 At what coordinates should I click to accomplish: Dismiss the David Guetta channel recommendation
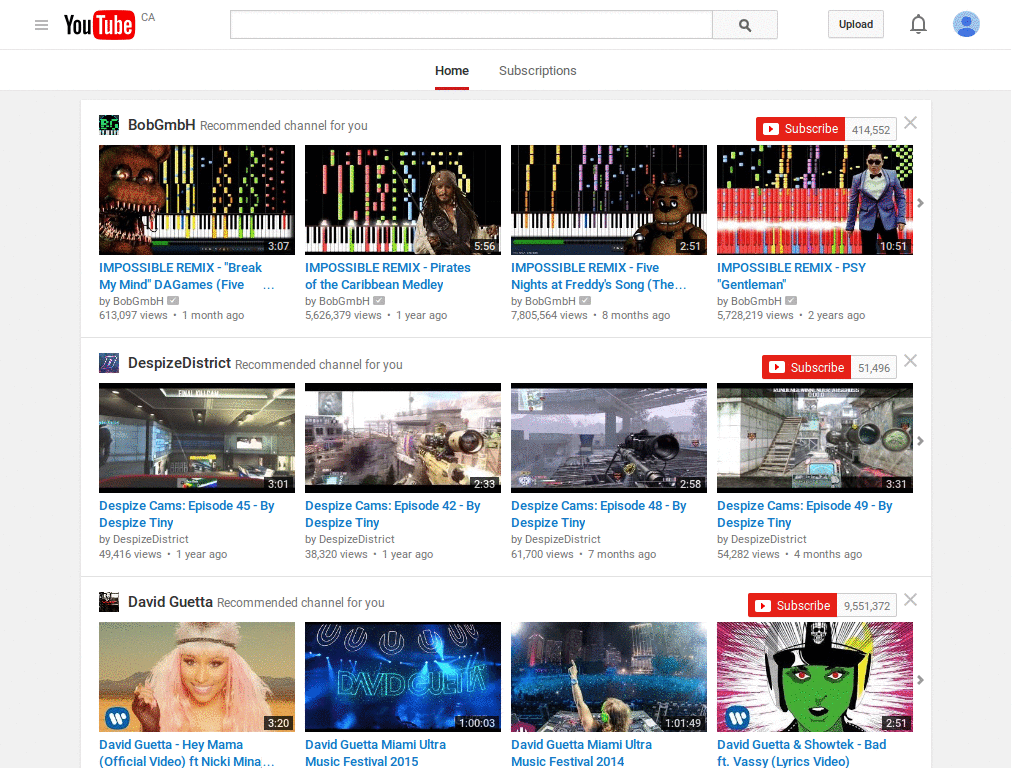(x=910, y=600)
